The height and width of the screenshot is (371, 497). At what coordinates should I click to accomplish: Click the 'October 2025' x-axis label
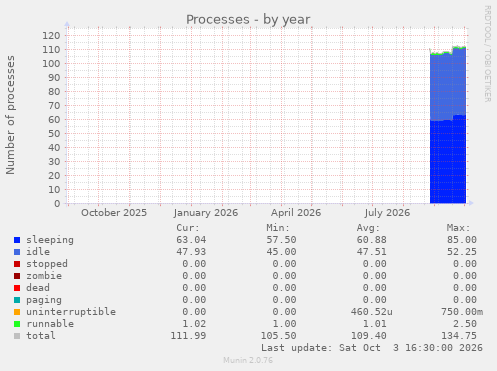[x=114, y=213]
